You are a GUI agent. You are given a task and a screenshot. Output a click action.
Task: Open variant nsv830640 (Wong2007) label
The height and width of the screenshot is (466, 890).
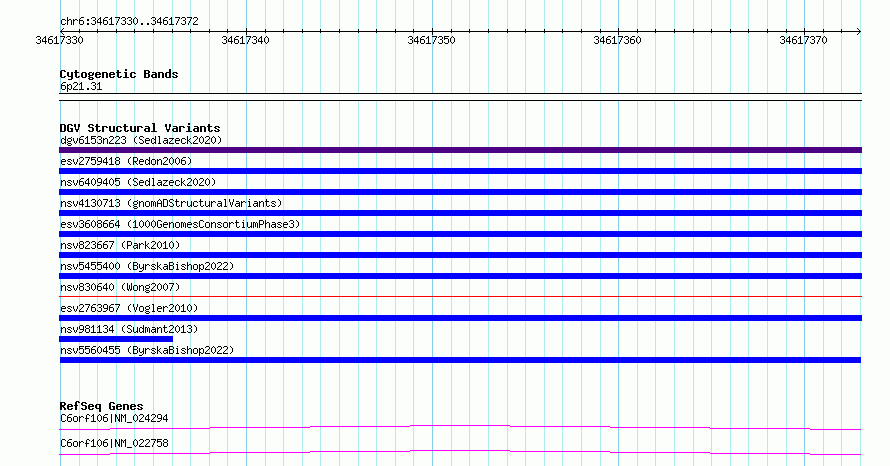tap(120, 287)
